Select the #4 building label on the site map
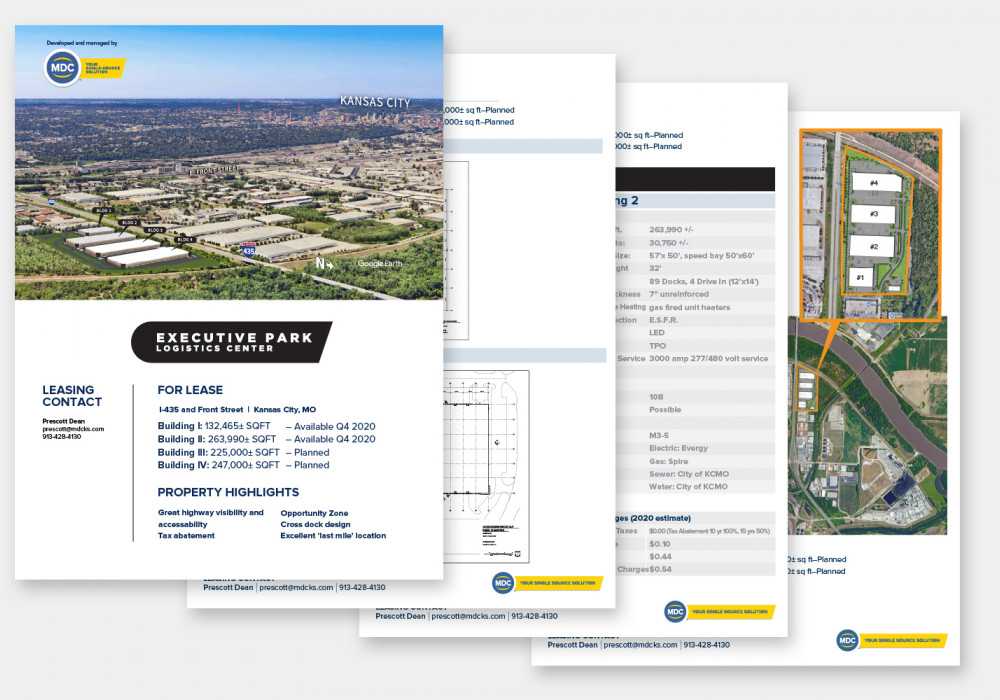The image size is (1000, 700). pyautogui.click(x=873, y=183)
